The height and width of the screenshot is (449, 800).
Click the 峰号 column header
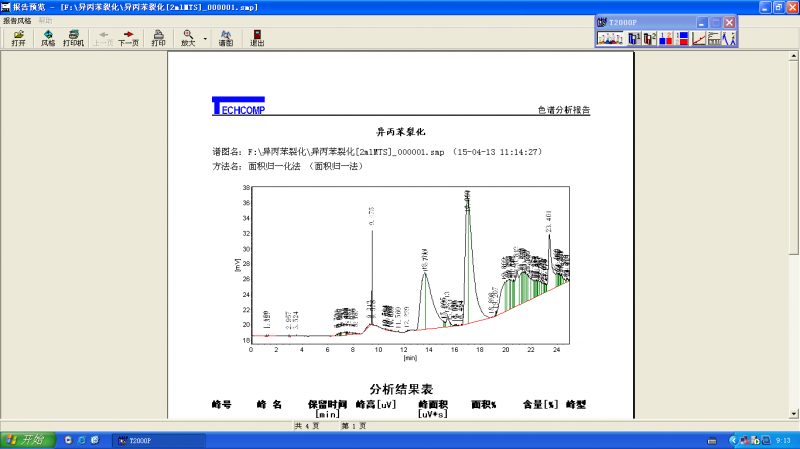point(221,405)
